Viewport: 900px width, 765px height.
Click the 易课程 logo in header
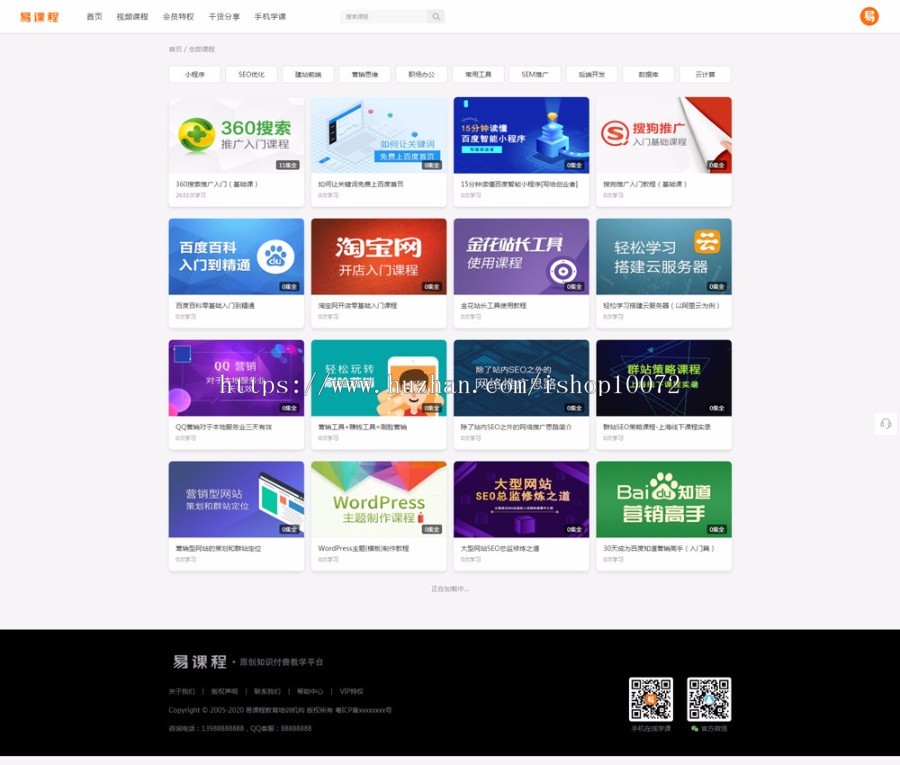tap(40, 17)
